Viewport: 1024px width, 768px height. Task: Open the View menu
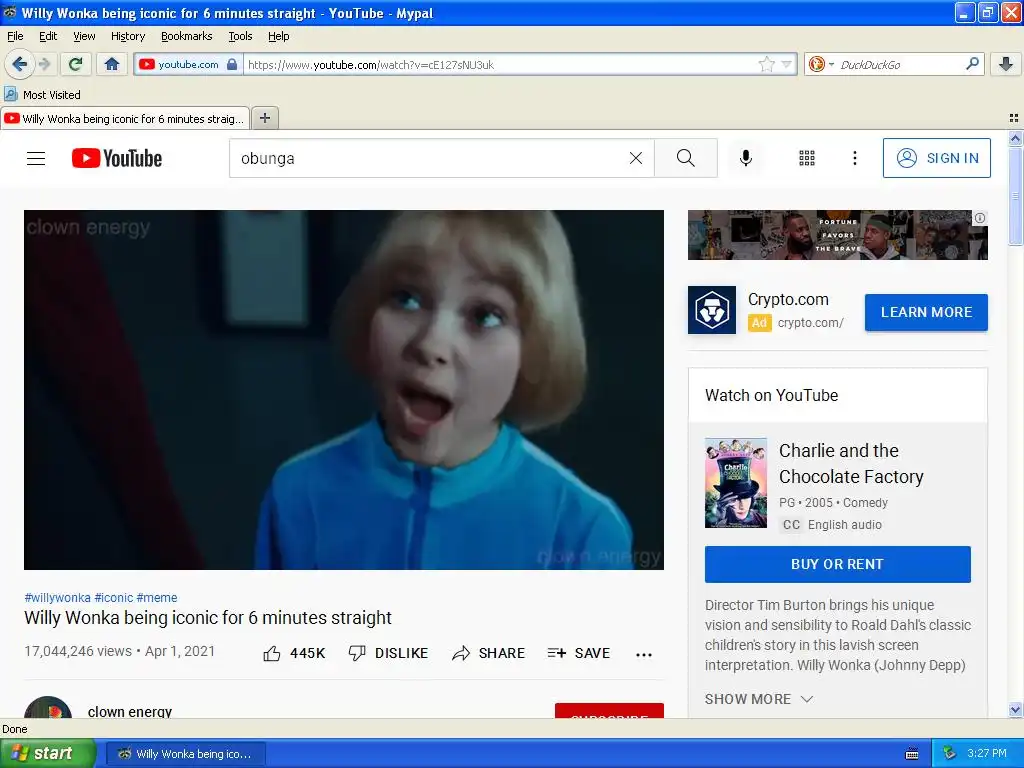84,36
